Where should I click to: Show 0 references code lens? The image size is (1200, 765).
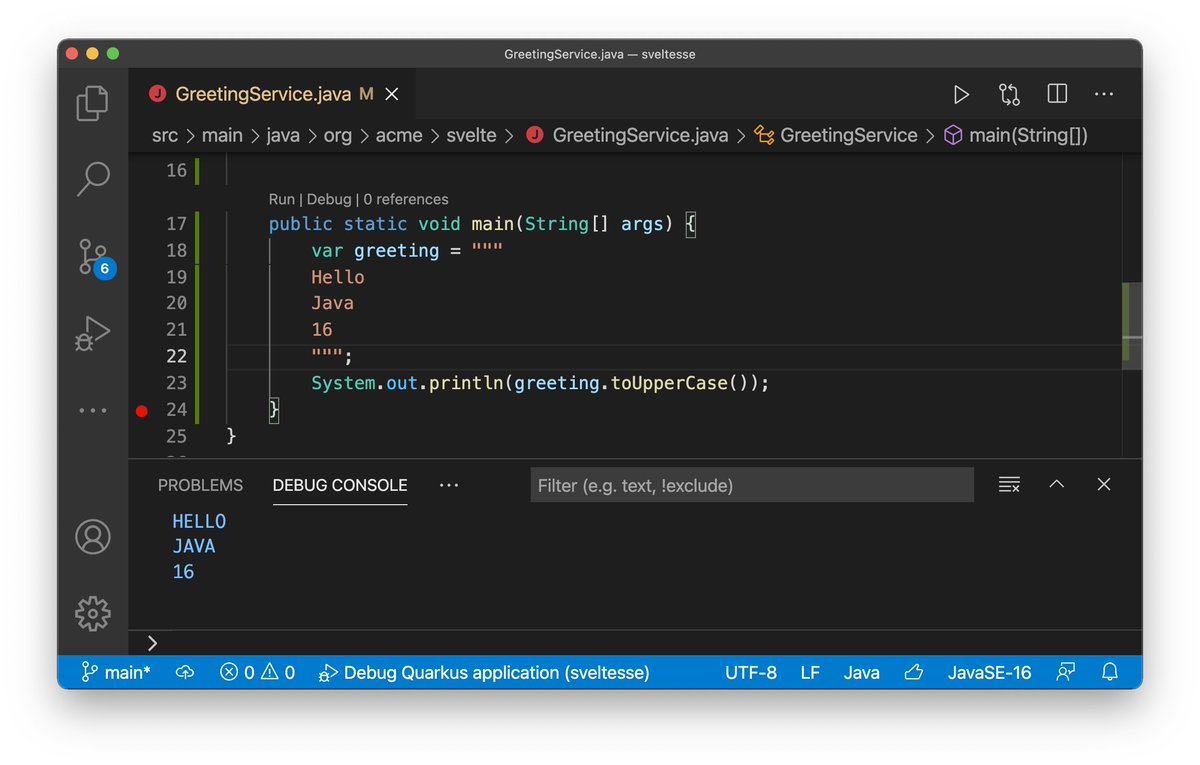tap(406, 199)
